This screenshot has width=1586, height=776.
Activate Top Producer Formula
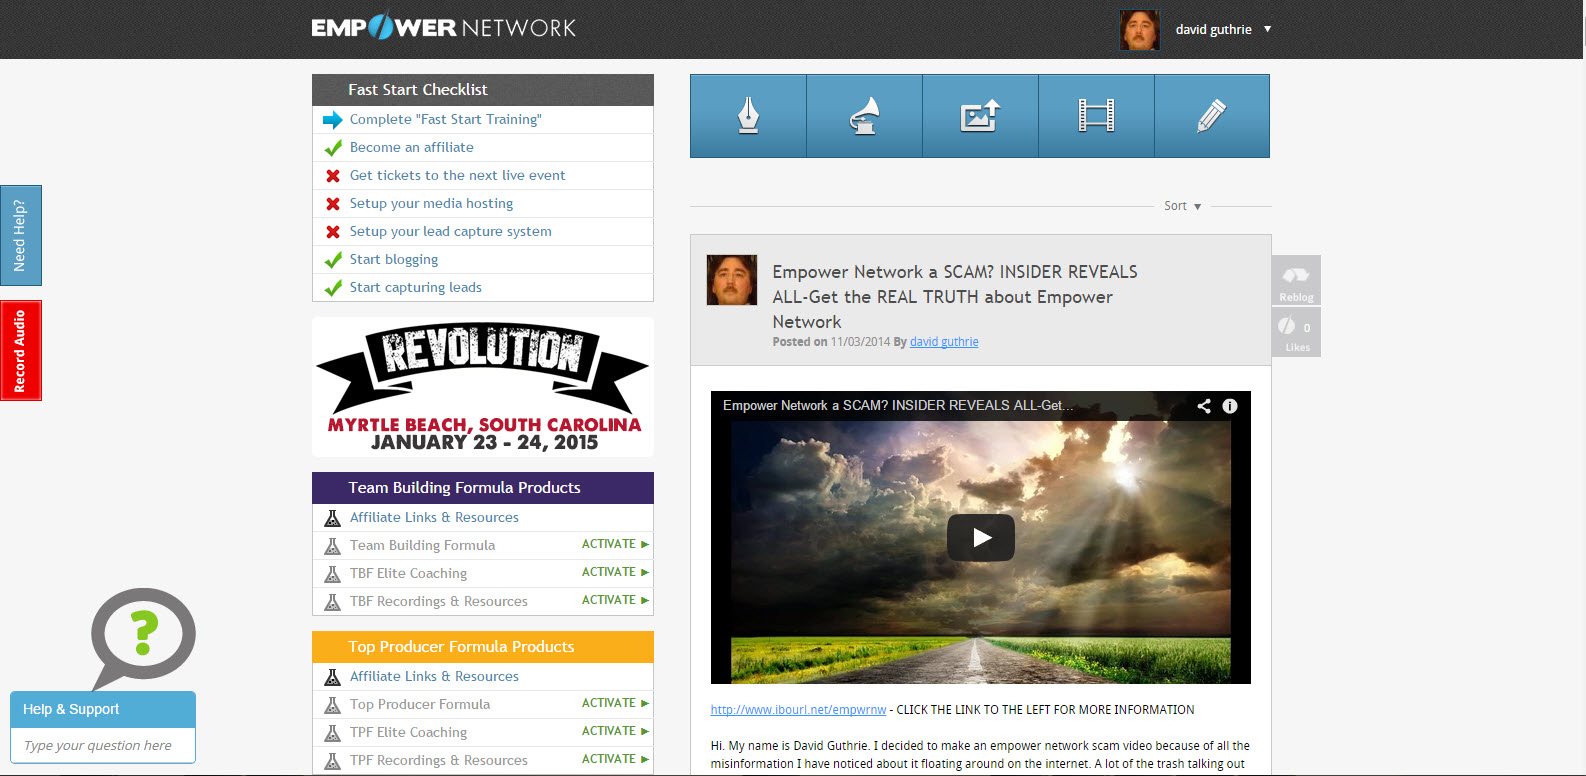[615, 703]
